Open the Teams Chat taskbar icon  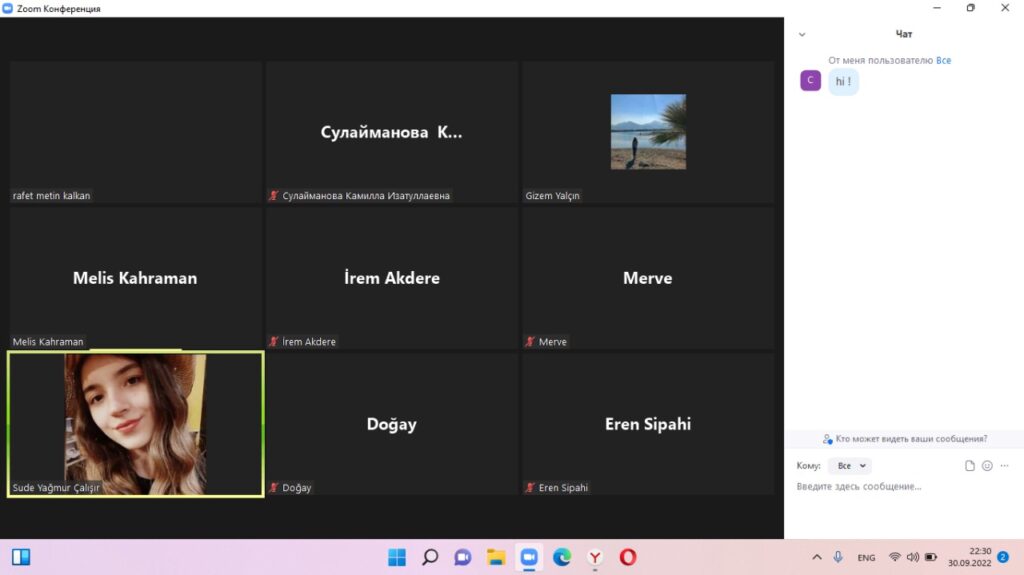[462, 557]
